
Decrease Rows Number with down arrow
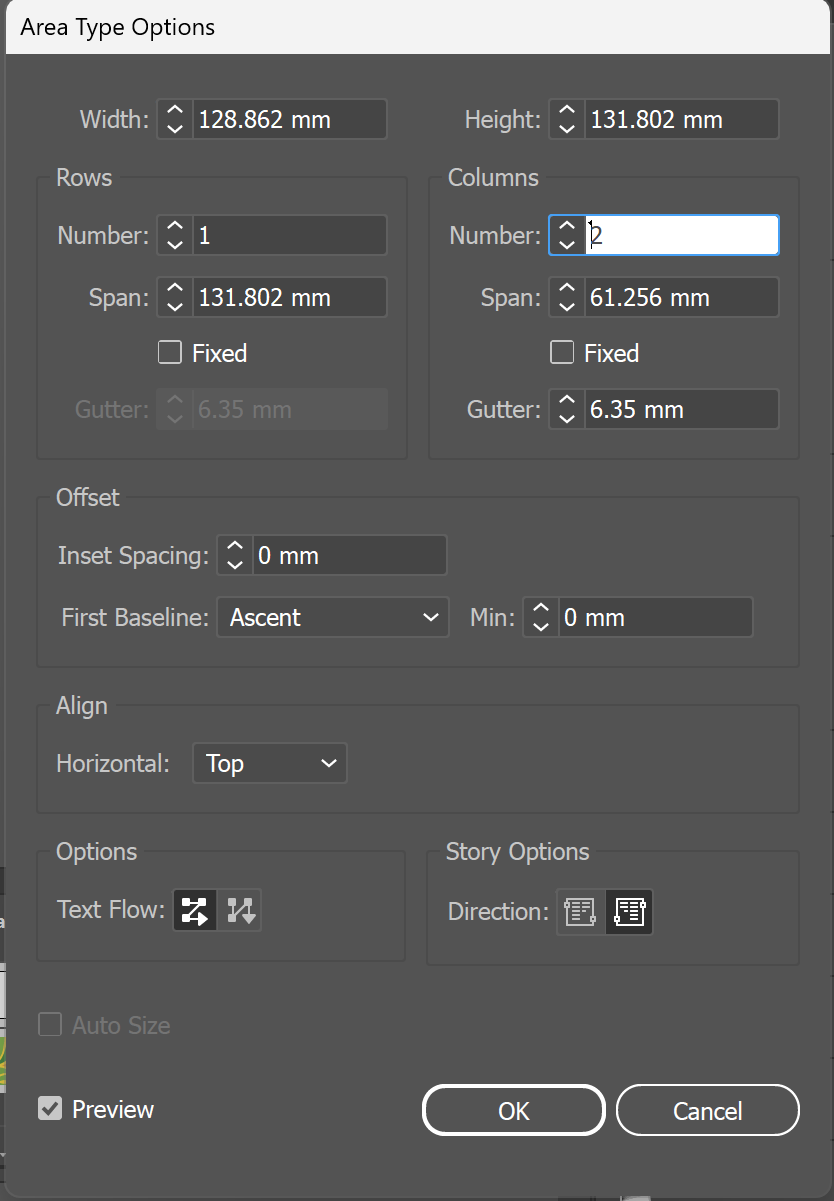(175, 245)
